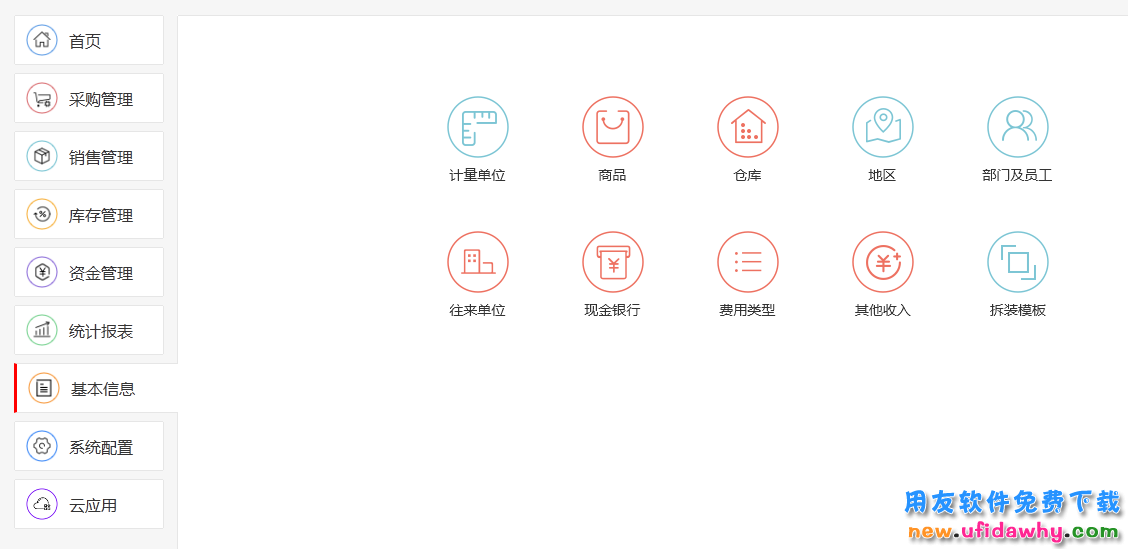
Task: Open the 仓库 warehouse icon
Action: (x=747, y=127)
